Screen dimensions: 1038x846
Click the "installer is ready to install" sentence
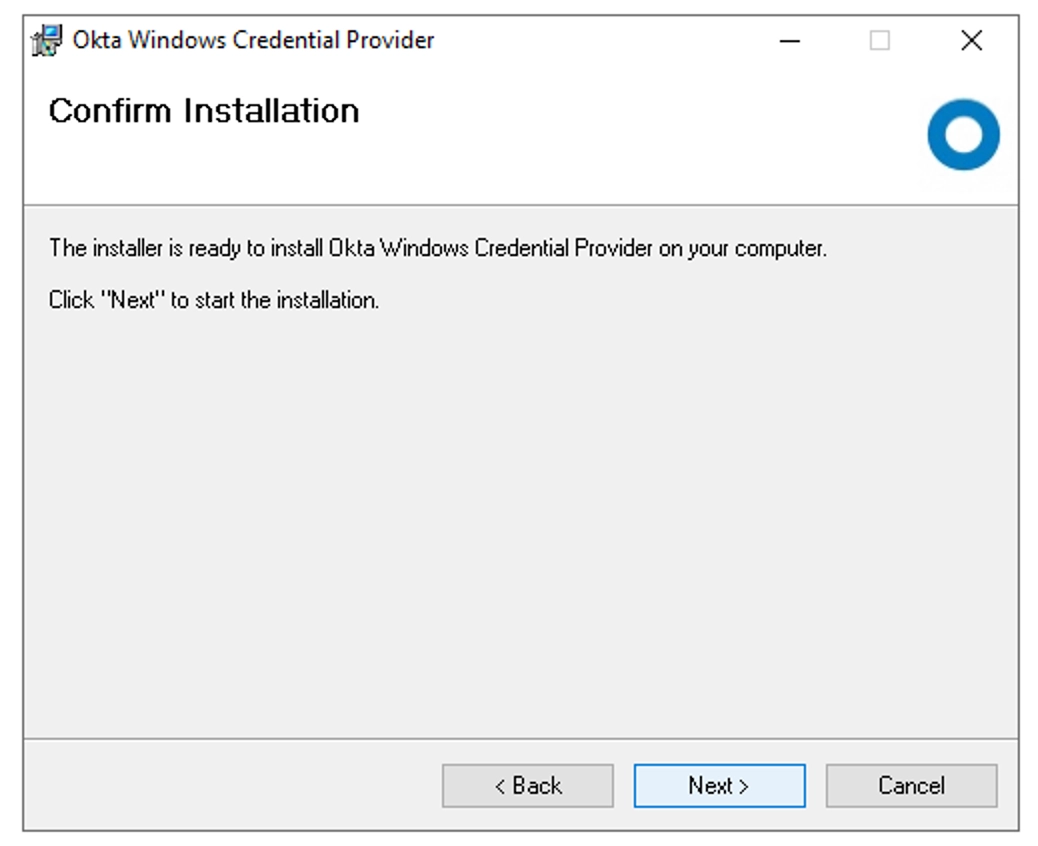438,249
